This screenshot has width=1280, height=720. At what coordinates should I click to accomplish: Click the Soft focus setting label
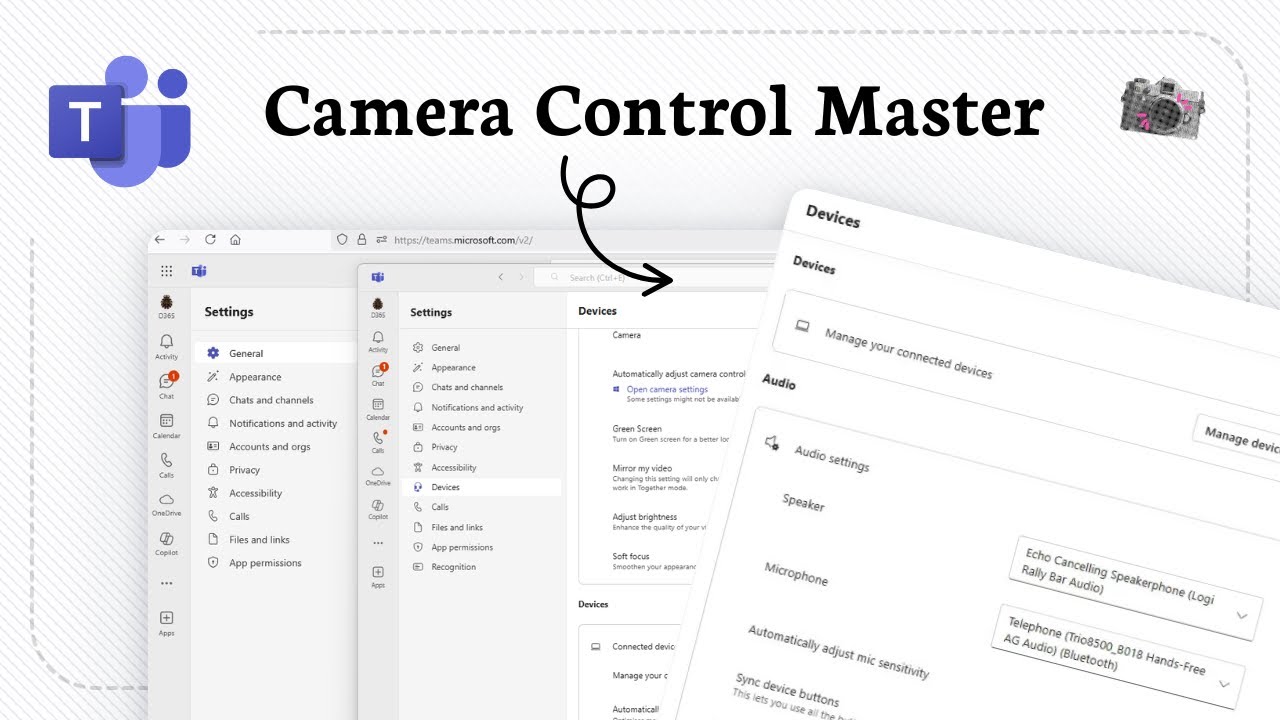click(631, 556)
